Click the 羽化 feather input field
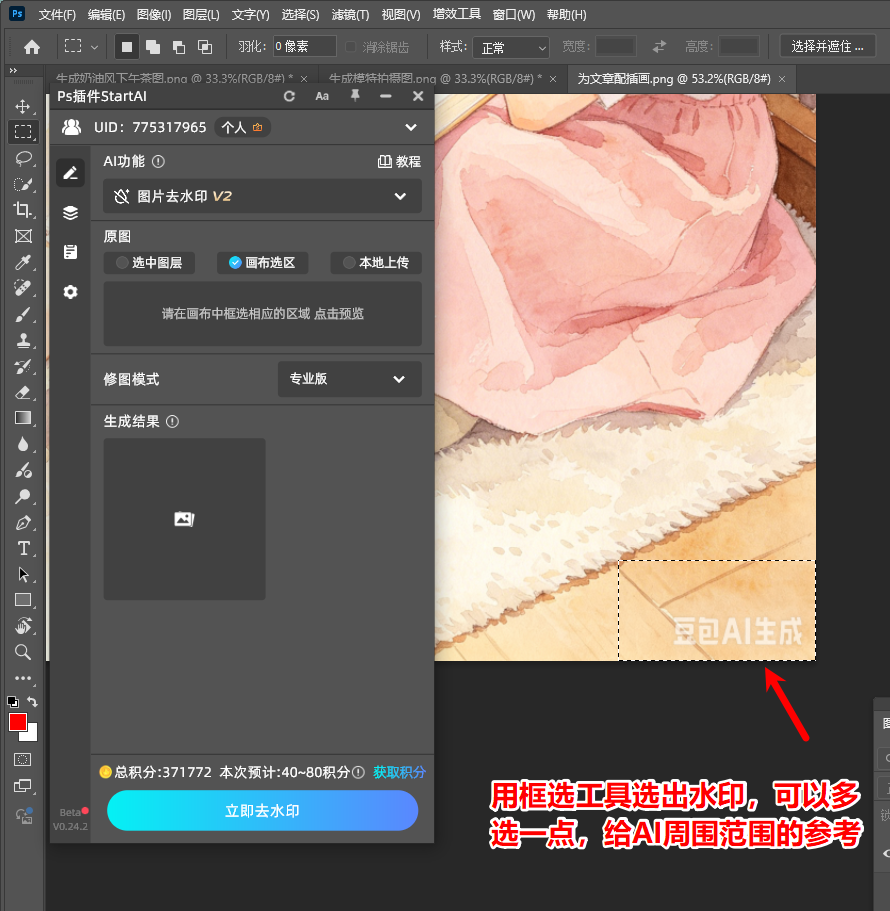890x911 pixels. click(304, 46)
